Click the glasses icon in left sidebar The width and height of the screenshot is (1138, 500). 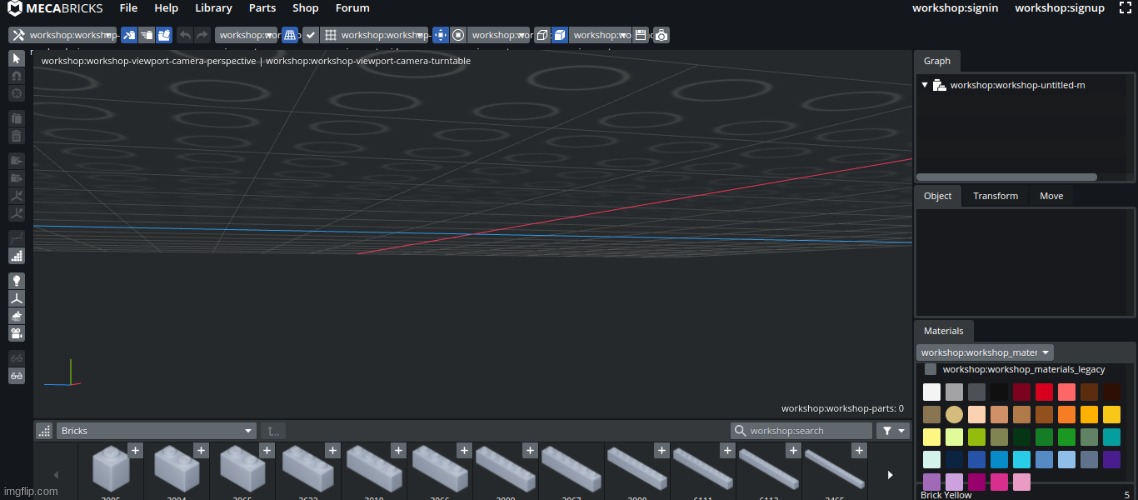(16, 376)
